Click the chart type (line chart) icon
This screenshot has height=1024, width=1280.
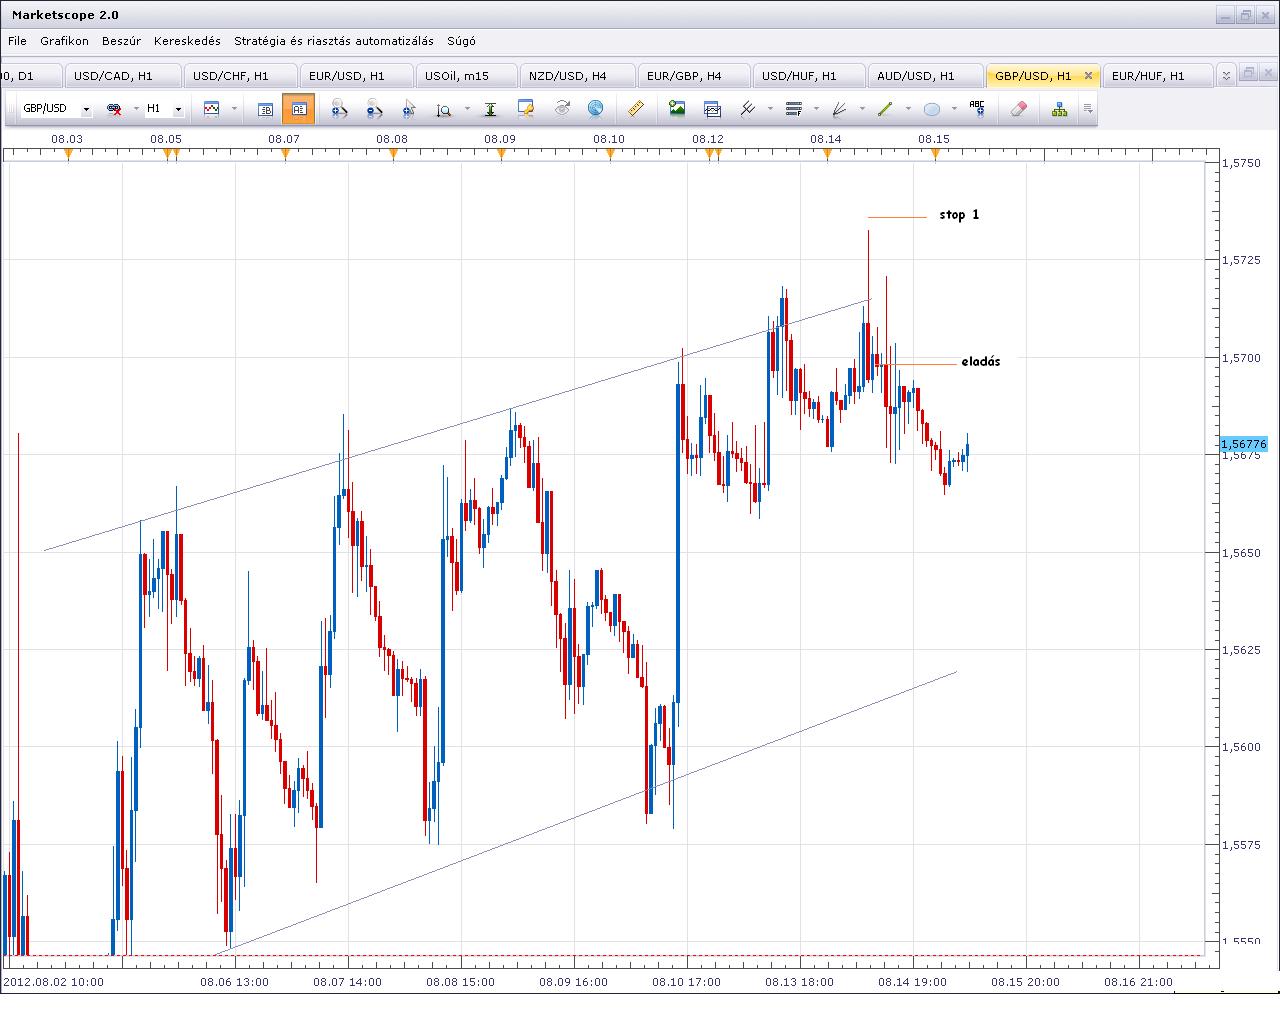click(x=212, y=108)
